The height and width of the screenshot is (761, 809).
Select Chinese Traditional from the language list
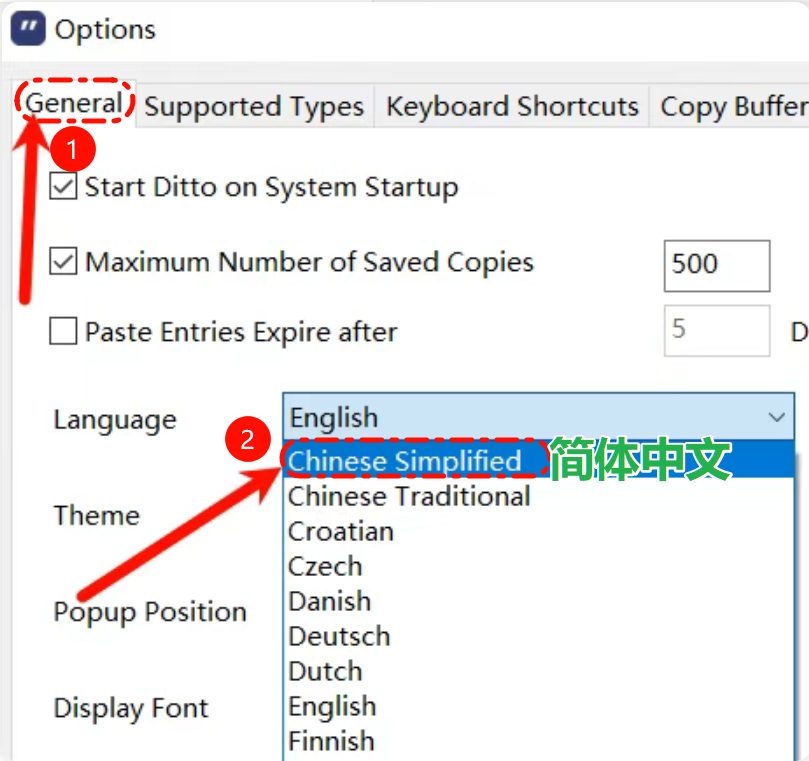click(x=538, y=496)
